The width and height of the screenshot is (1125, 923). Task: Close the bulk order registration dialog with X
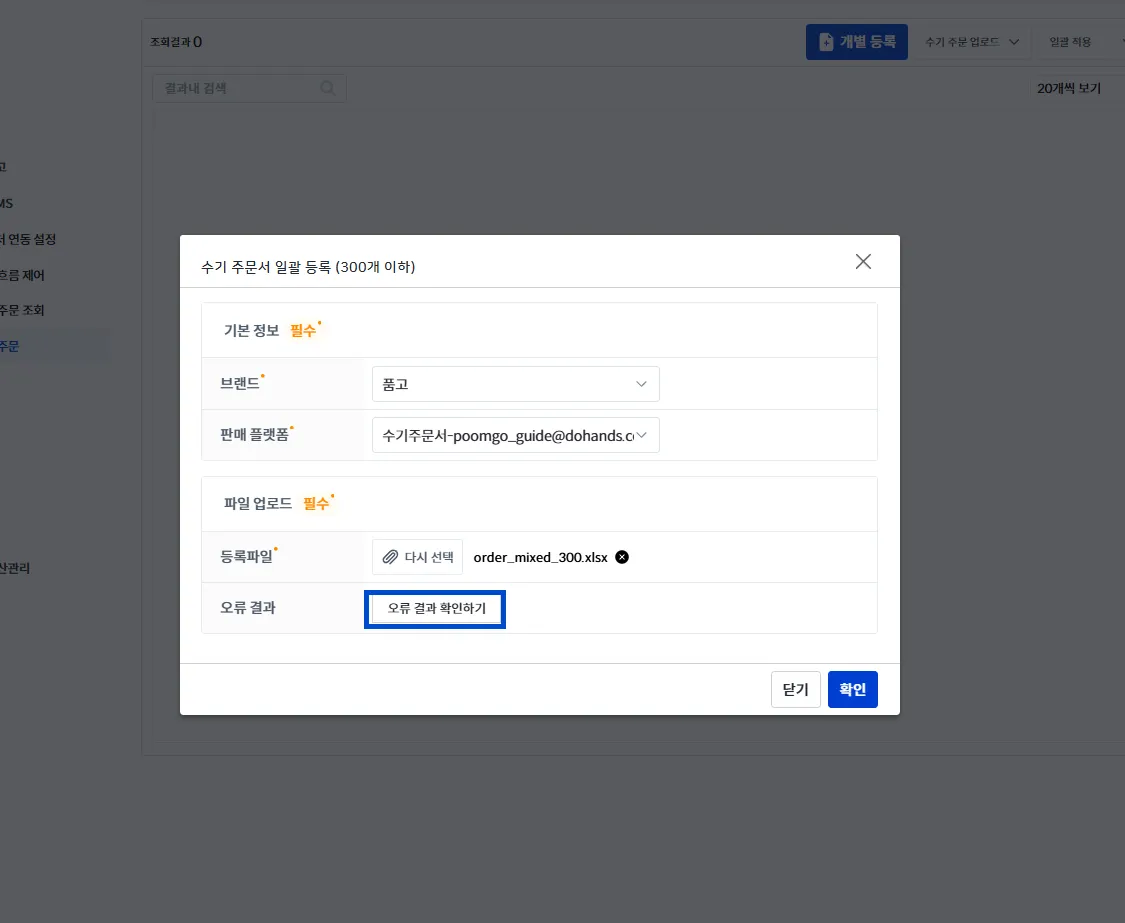(863, 261)
